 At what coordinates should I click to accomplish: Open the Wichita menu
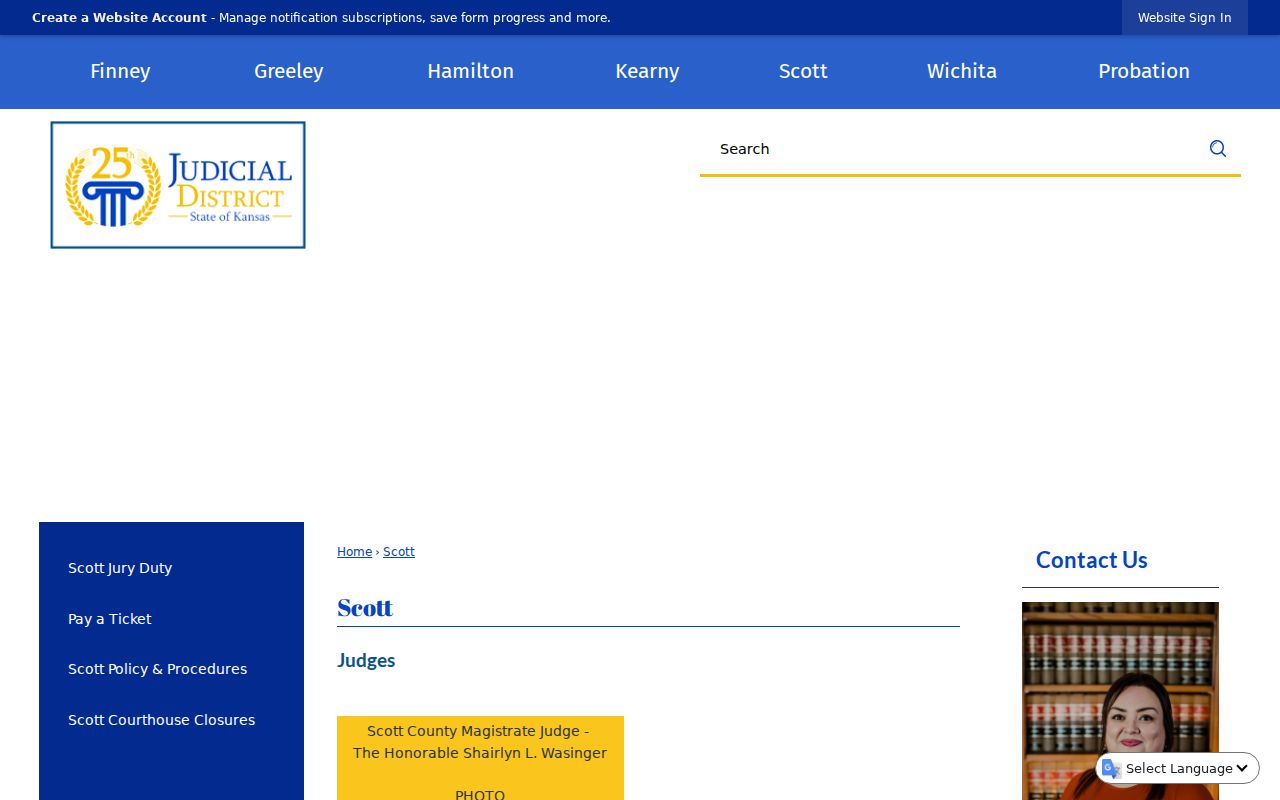[x=962, y=71]
